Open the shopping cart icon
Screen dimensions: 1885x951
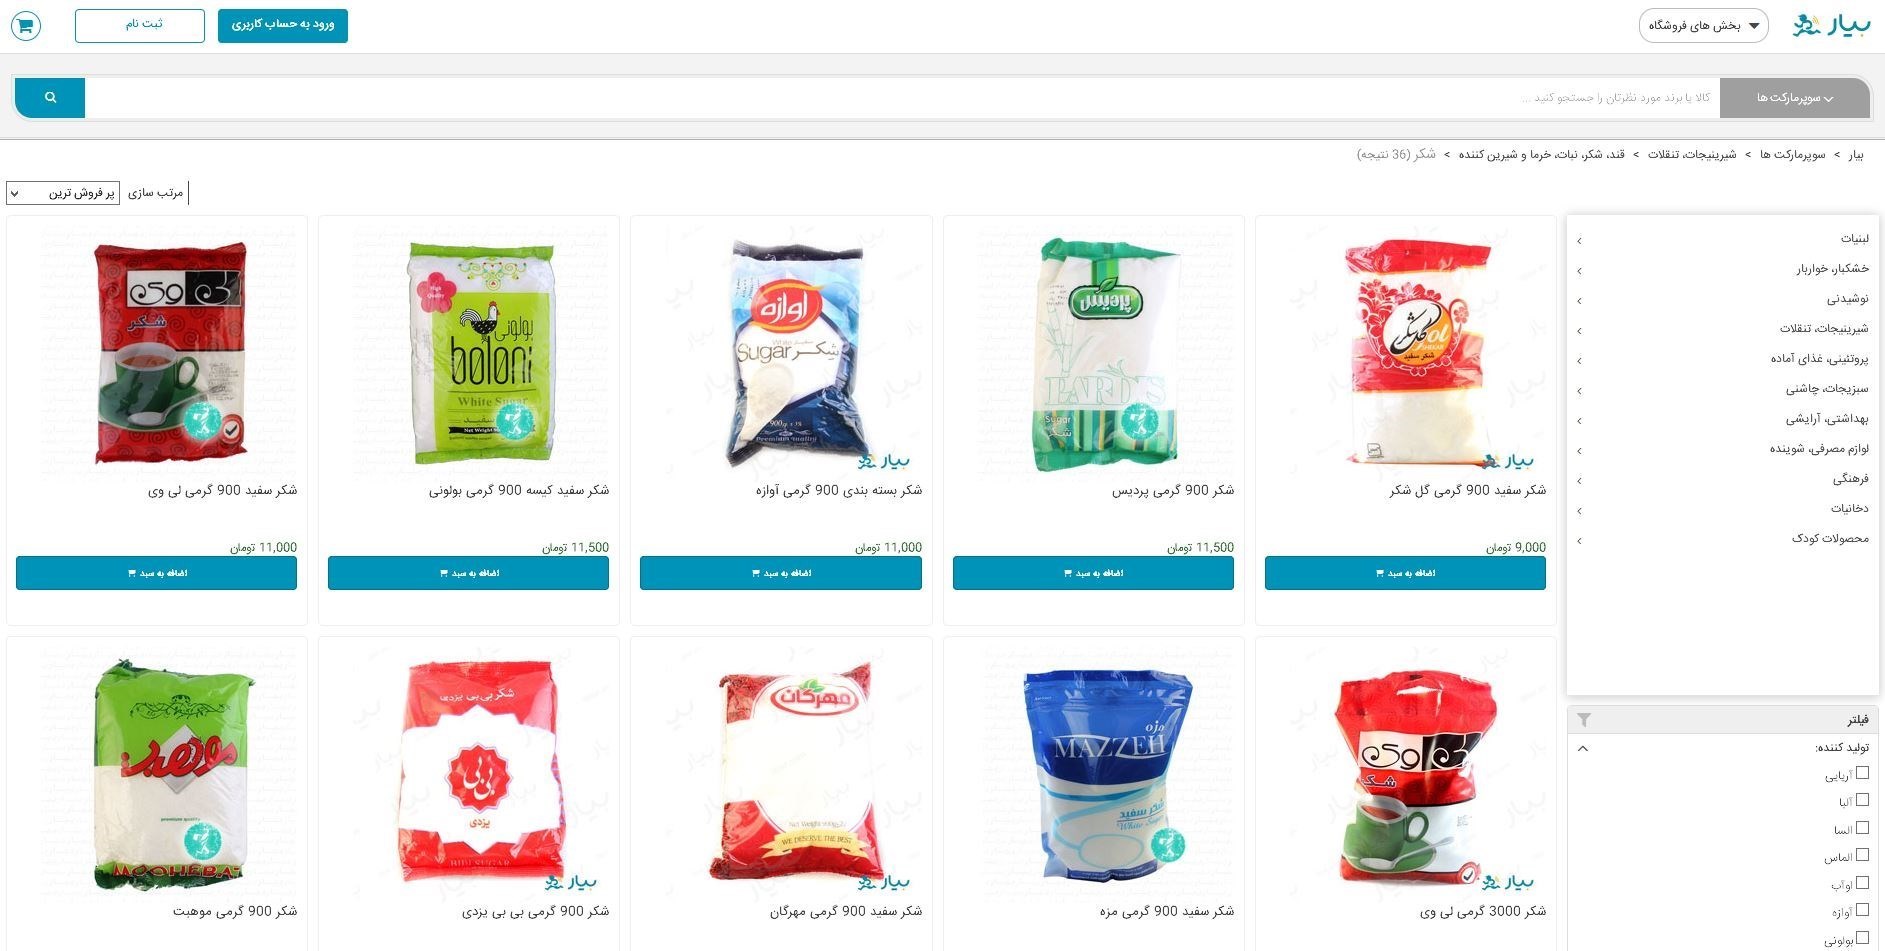click(26, 26)
